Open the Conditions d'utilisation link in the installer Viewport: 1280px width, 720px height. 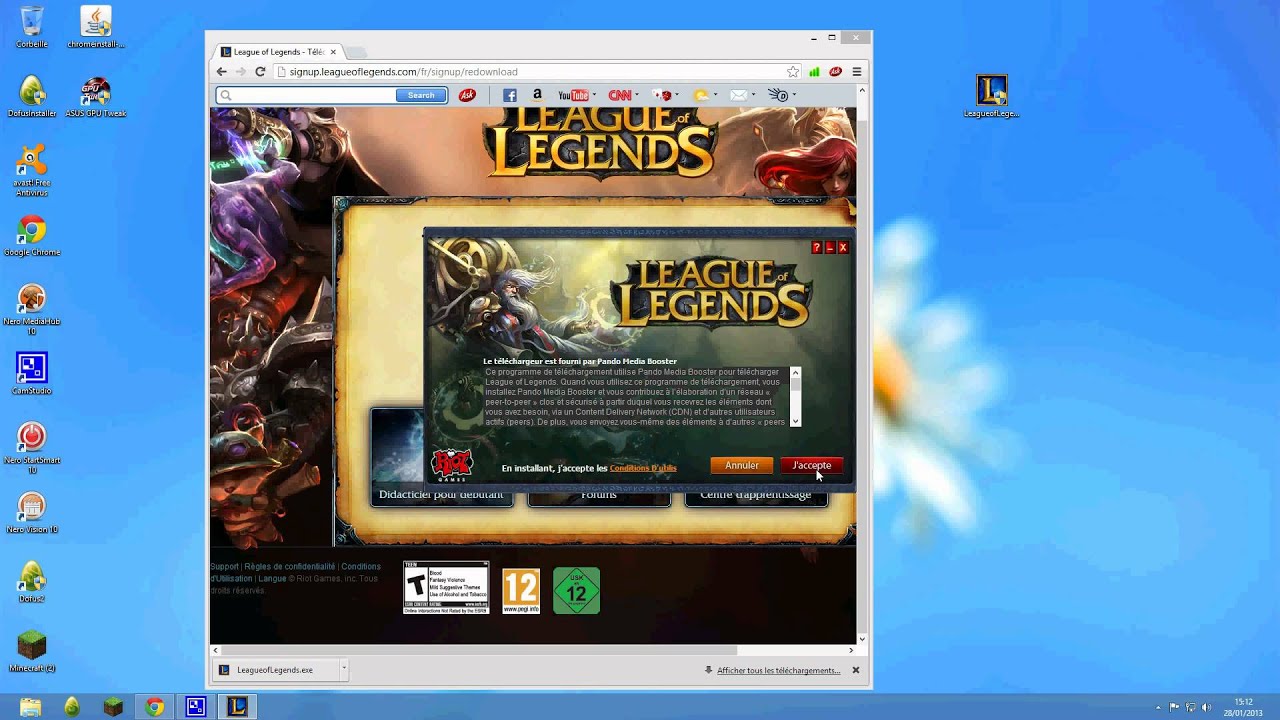[643, 468]
